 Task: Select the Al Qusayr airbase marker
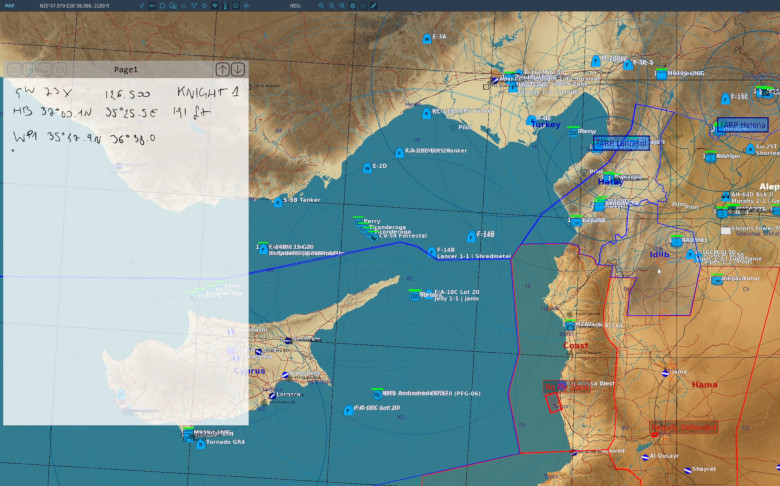point(647,456)
